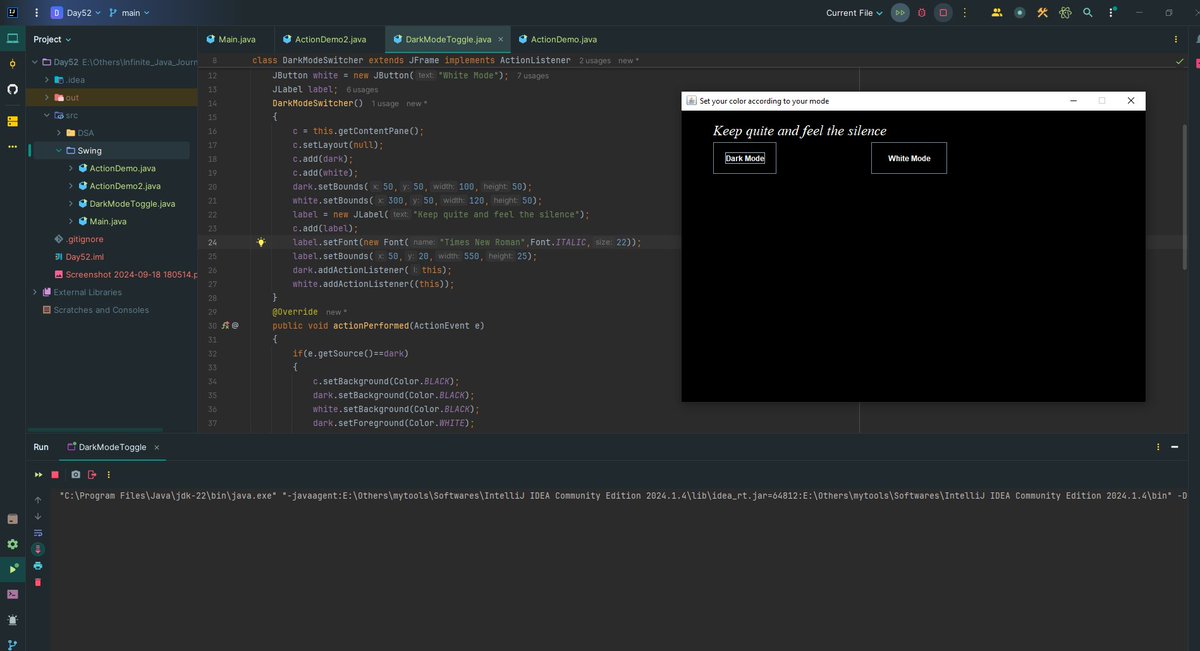Click the rerun button in top toolbar
The image size is (1200, 651).
click(x=901, y=13)
